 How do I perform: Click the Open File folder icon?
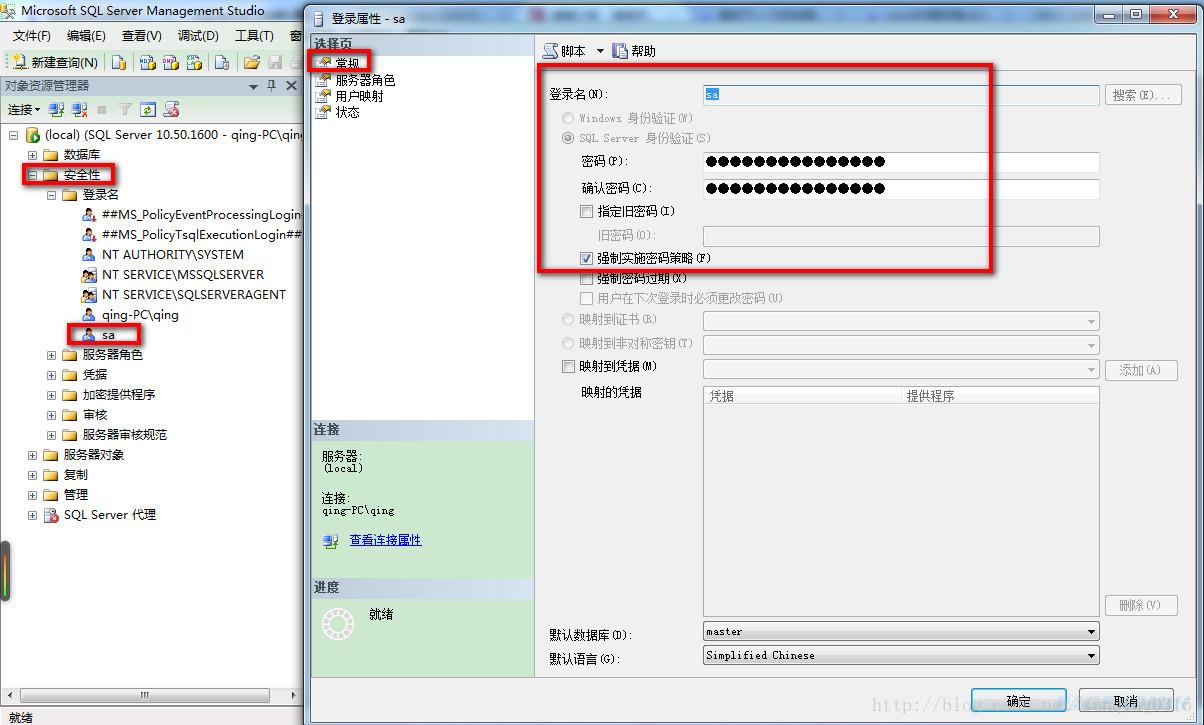click(252, 62)
